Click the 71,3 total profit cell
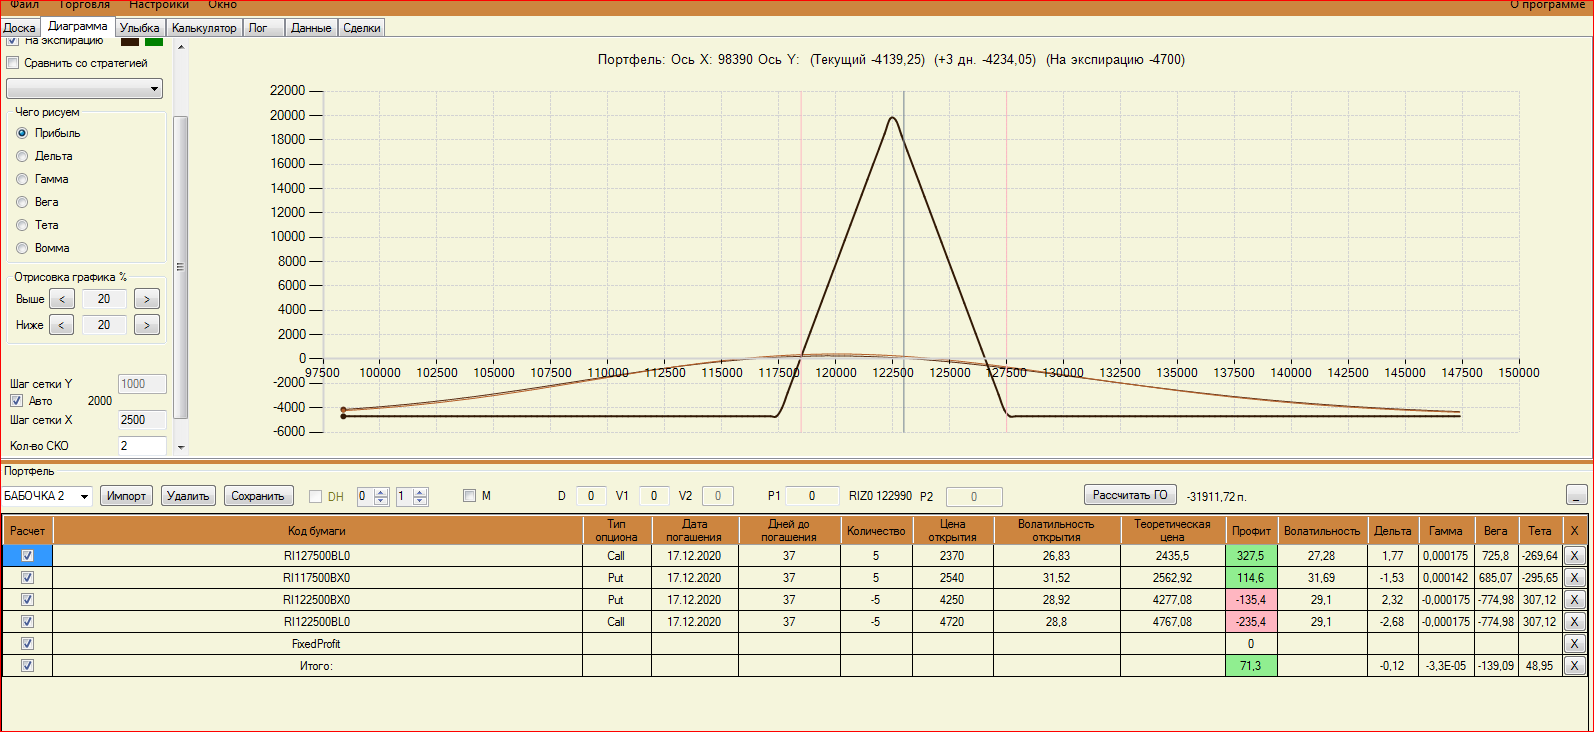Viewport: 1594px width, 732px height. (1251, 666)
